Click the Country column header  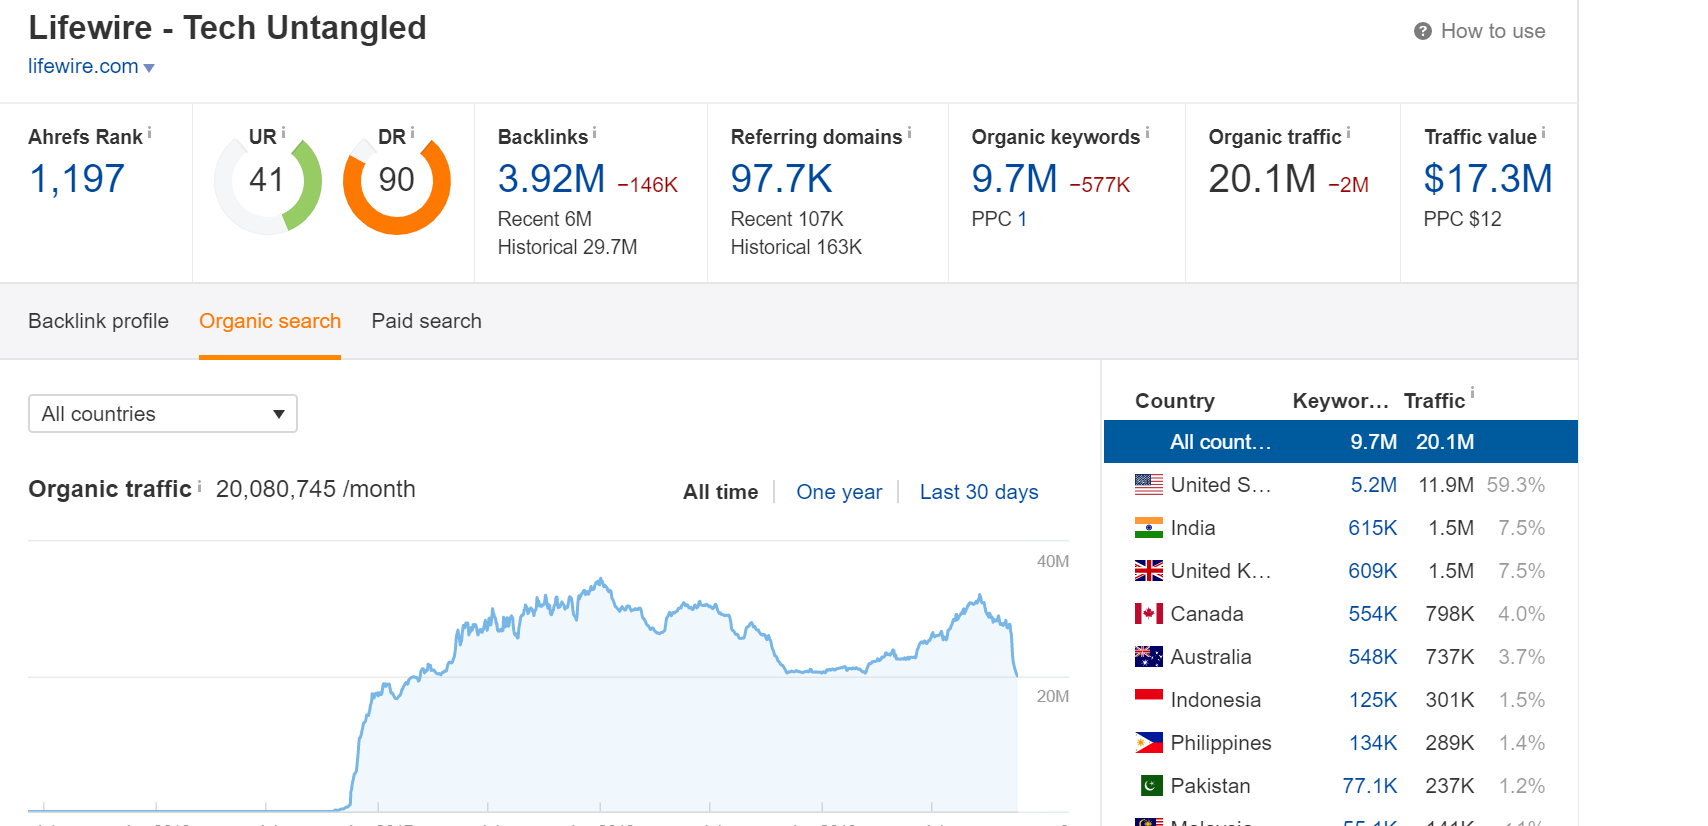[1175, 401]
